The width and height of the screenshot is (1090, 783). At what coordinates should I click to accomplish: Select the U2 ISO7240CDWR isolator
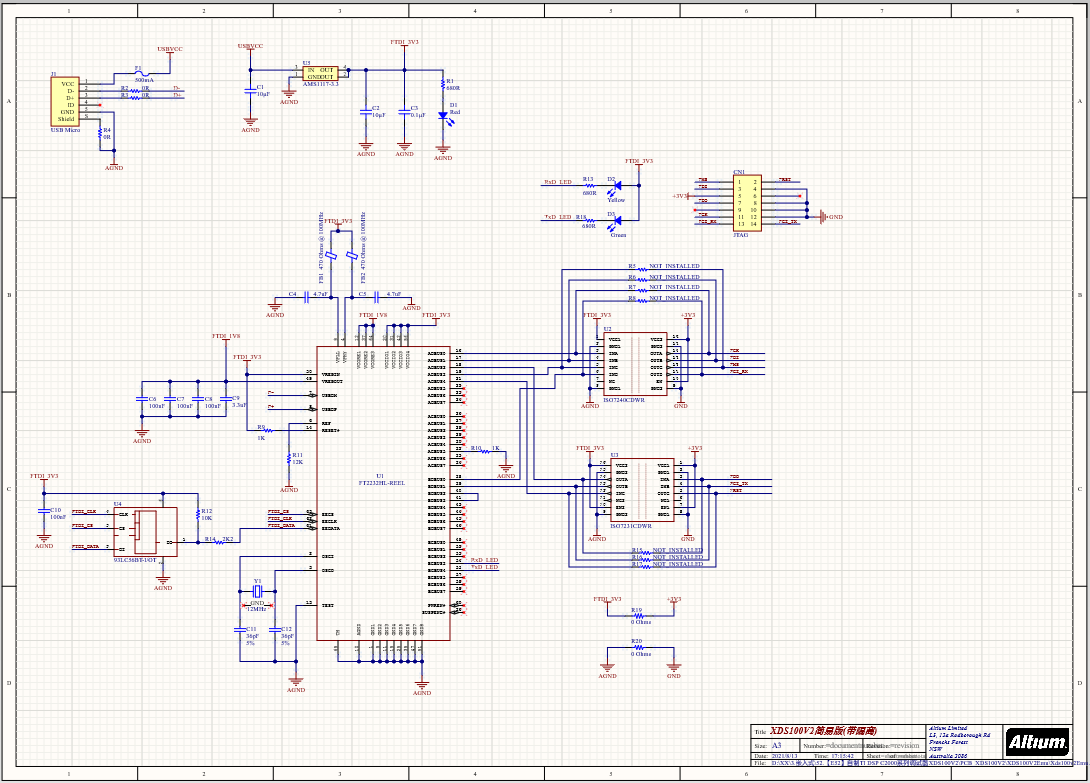635,364
